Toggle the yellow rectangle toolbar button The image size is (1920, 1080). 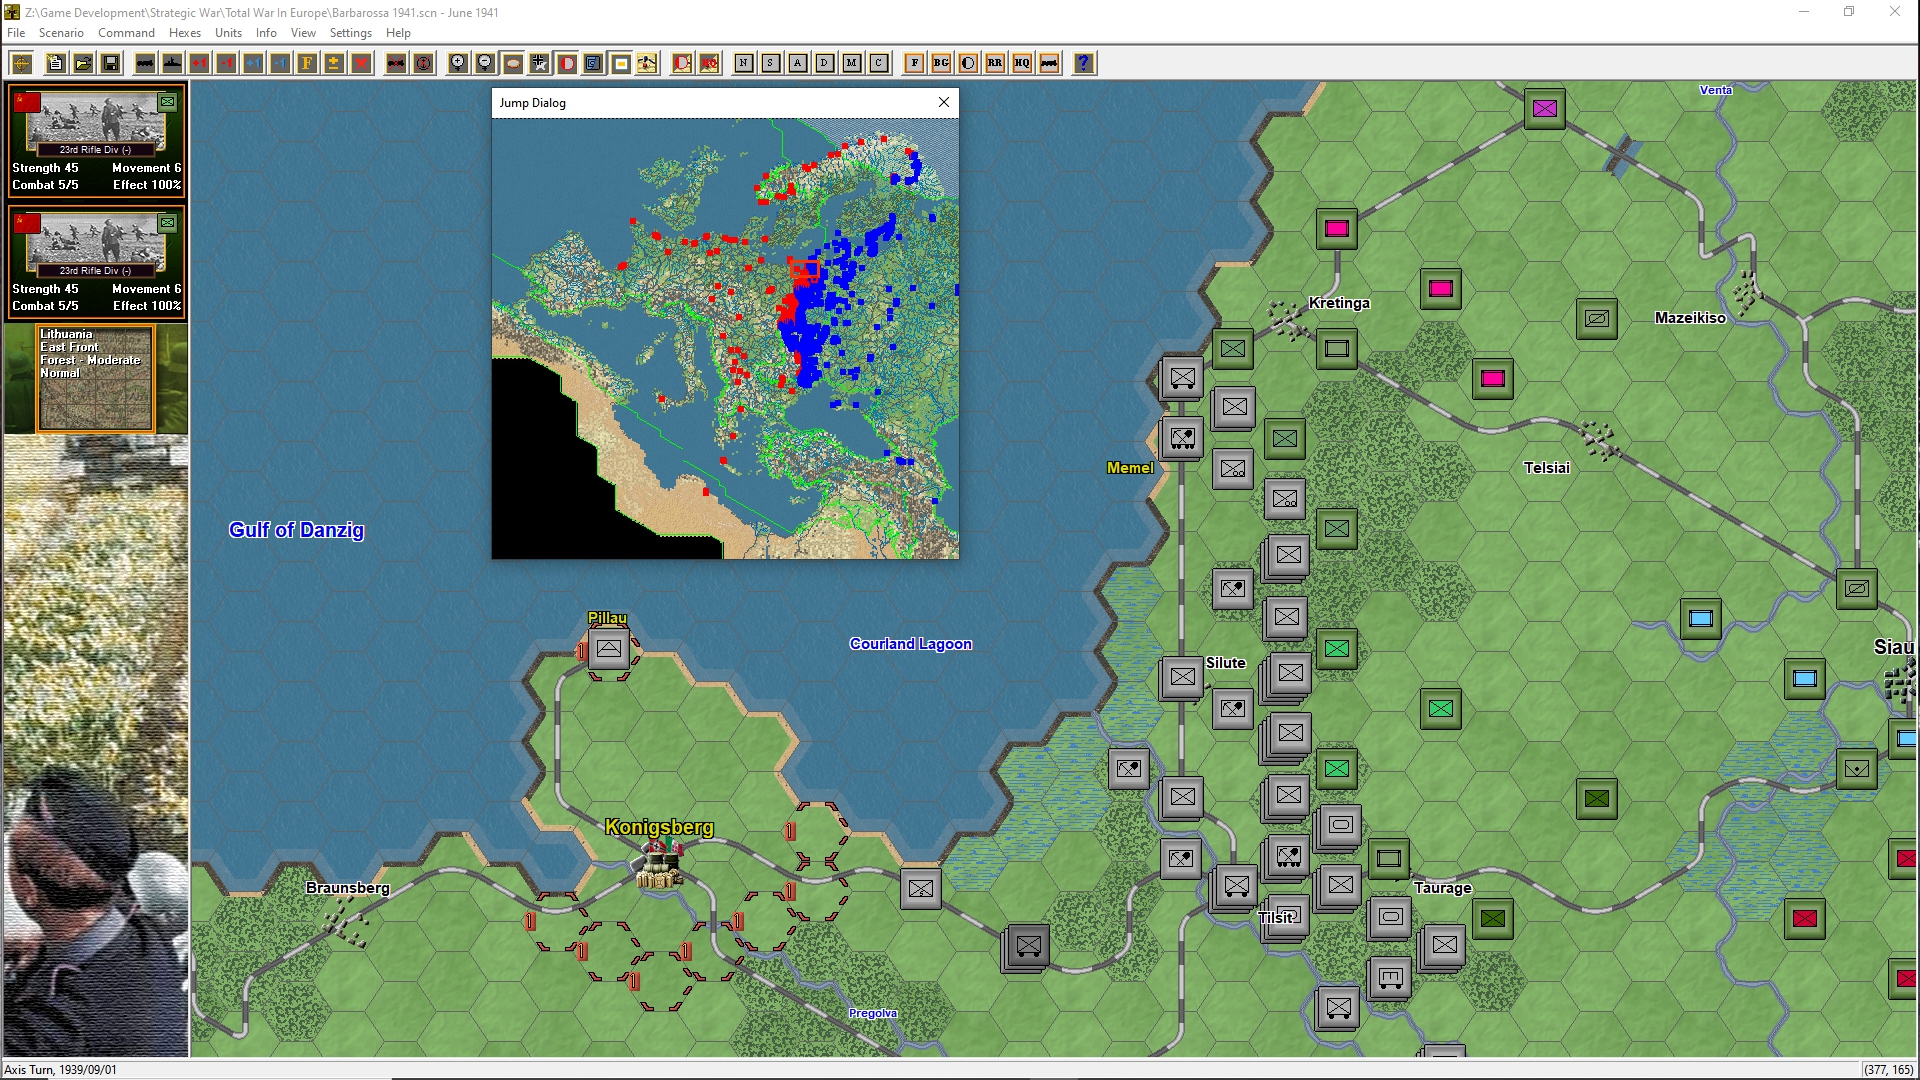click(620, 63)
